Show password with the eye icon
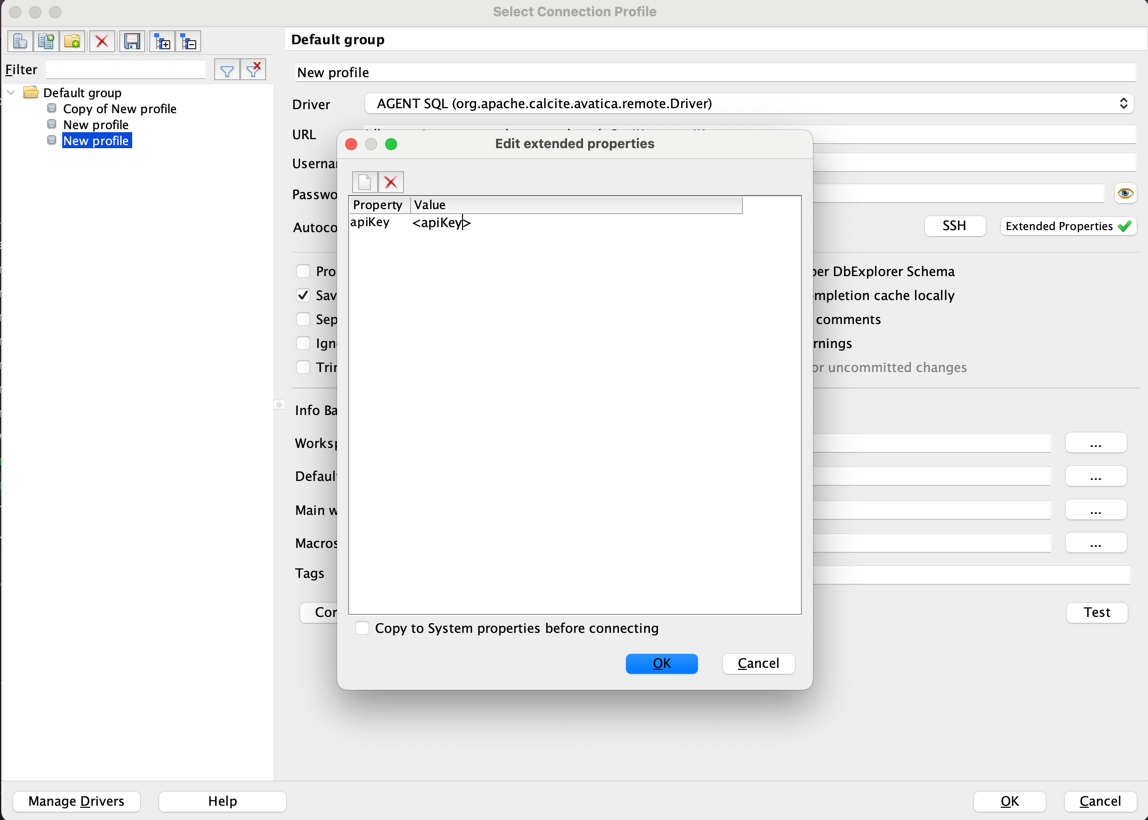1148x820 pixels. pos(1125,193)
